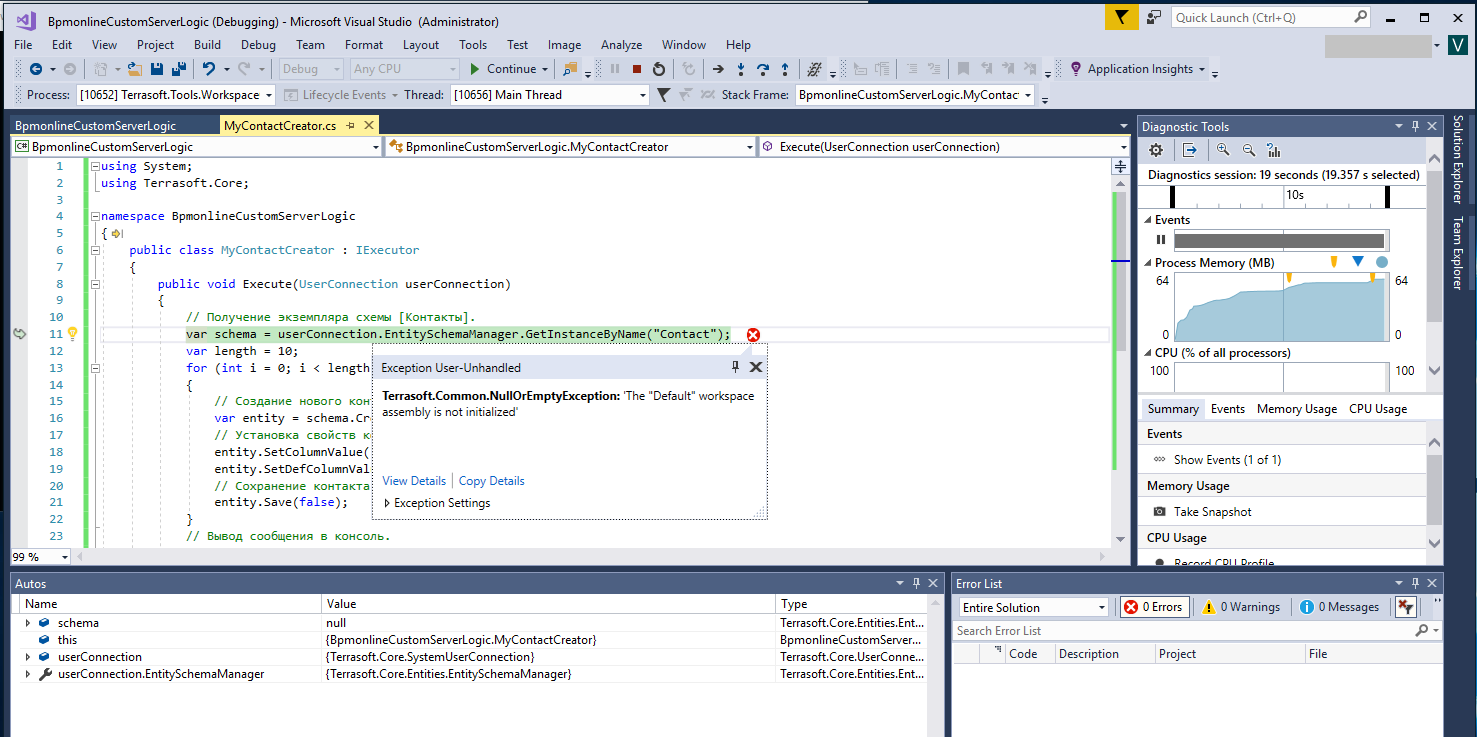This screenshot has height=737, width=1477.
Task: Open Solution Explorer side tab
Action: tap(1458, 158)
